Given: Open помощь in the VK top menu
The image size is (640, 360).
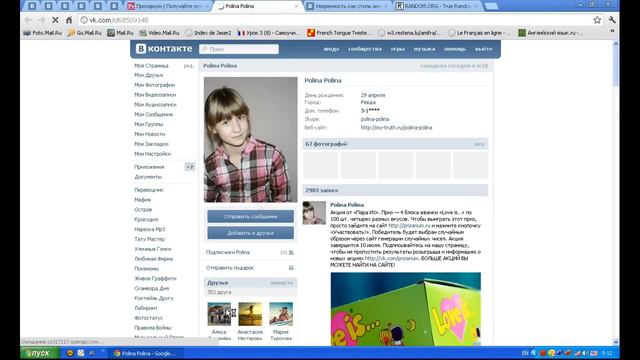Looking at the screenshot, I should [x=455, y=49].
